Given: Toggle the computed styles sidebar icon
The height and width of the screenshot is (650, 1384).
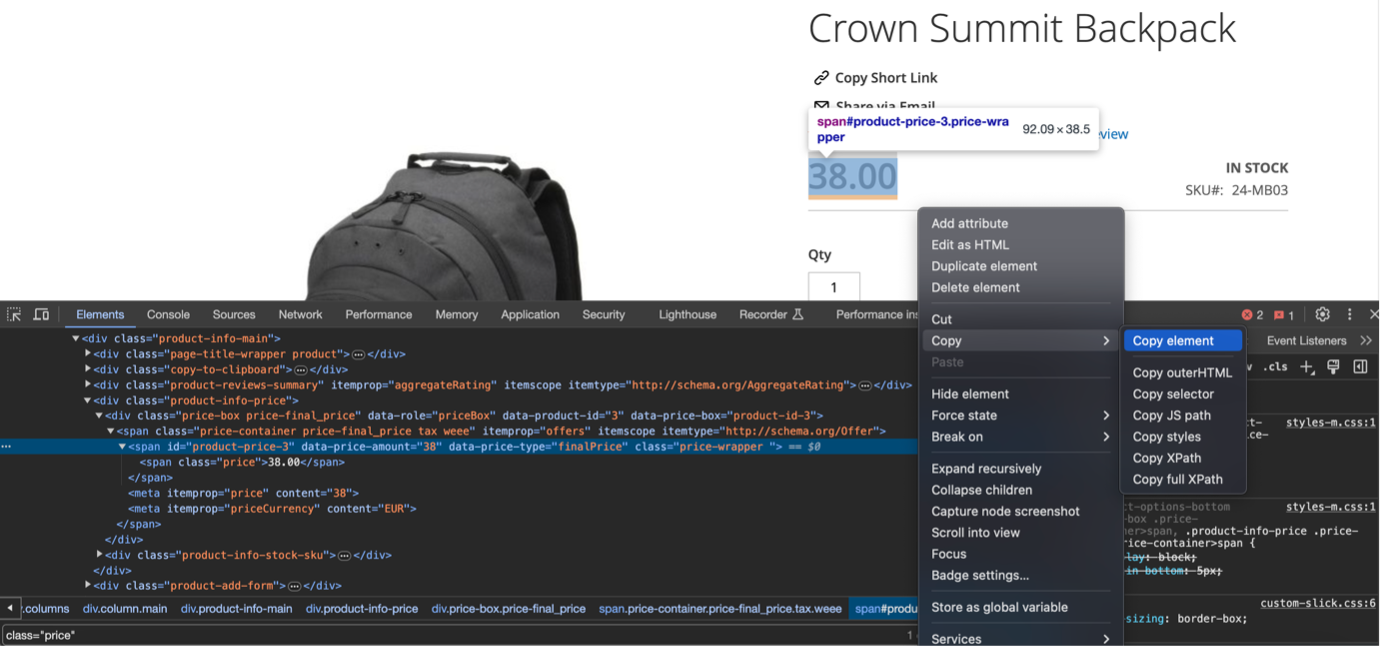Looking at the screenshot, I should pos(1360,367).
